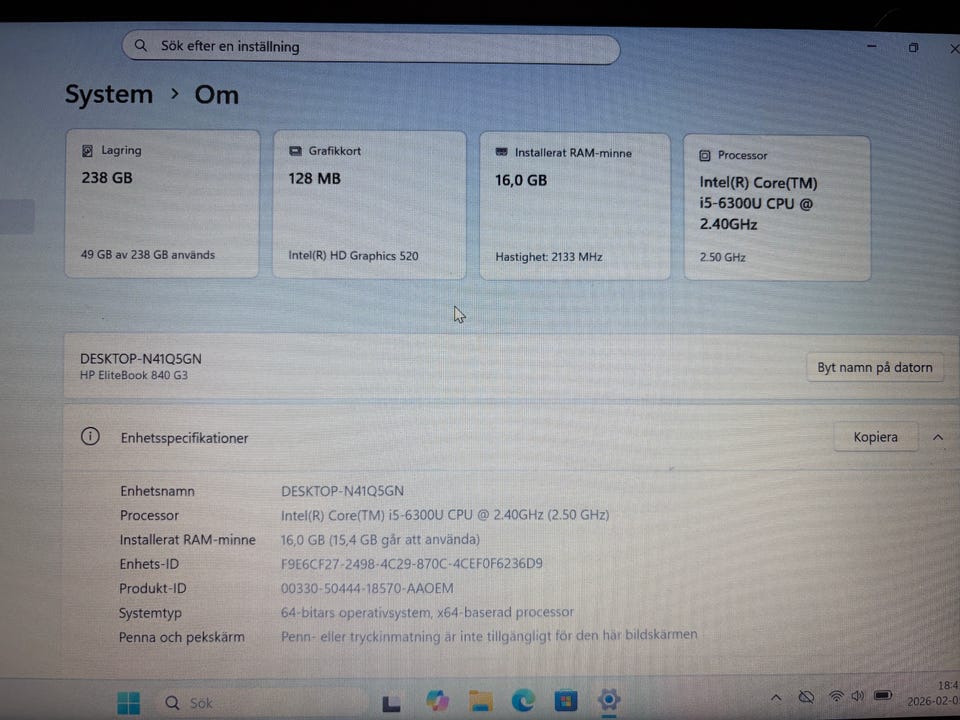
Task: Restore down the Settings window
Action: coord(913,47)
